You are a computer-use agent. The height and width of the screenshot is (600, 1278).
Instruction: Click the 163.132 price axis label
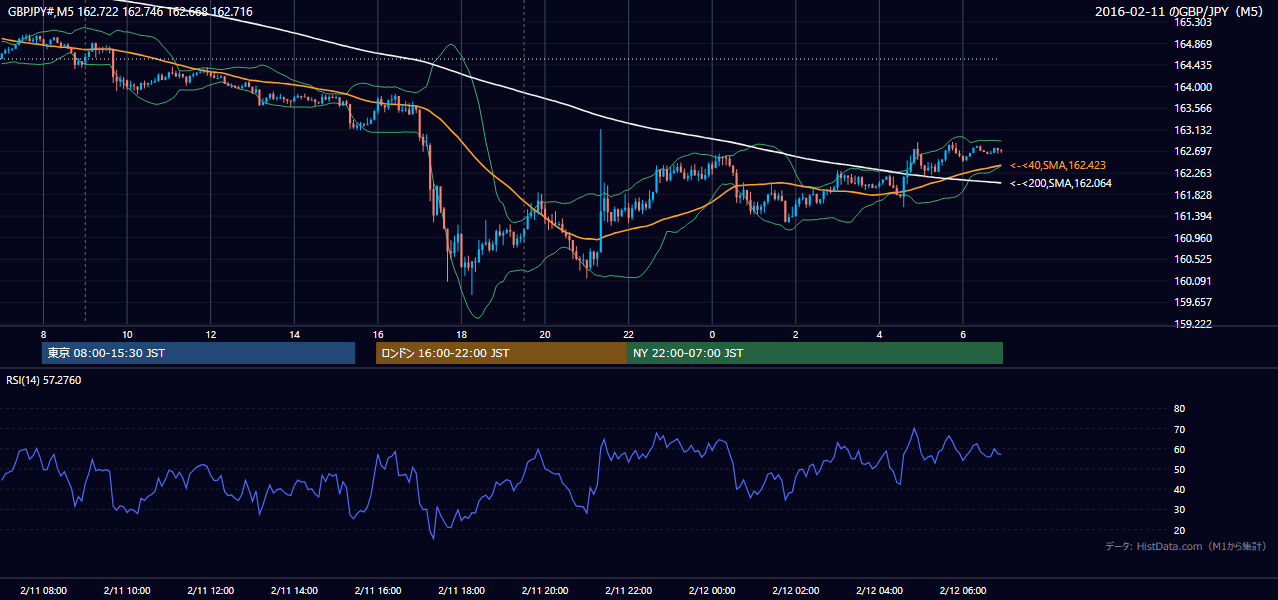pyautogui.click(x=1193, y=130)
